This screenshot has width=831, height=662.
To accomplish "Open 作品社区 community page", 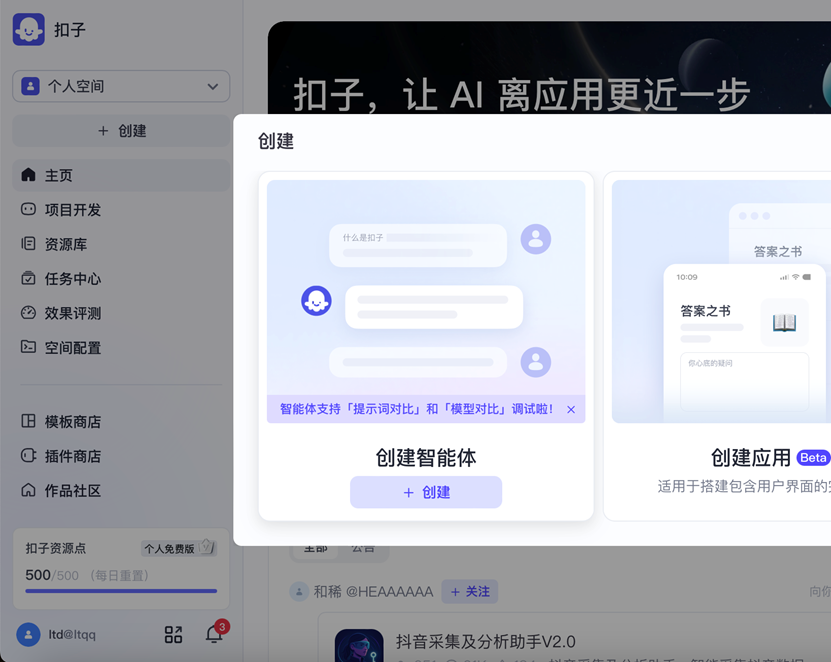I will [72, 491].
